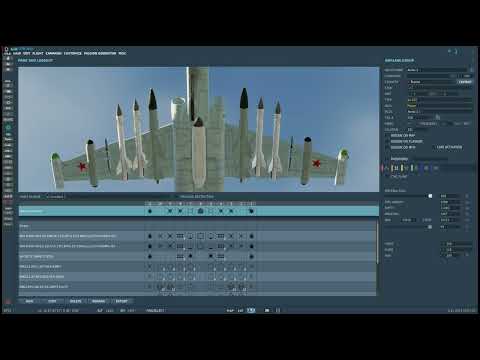The height and width of the screenshot is (360, 480).
Task: Toggle the HIDDEN ON PLANNER checkbox
Action: click(388, 141)
